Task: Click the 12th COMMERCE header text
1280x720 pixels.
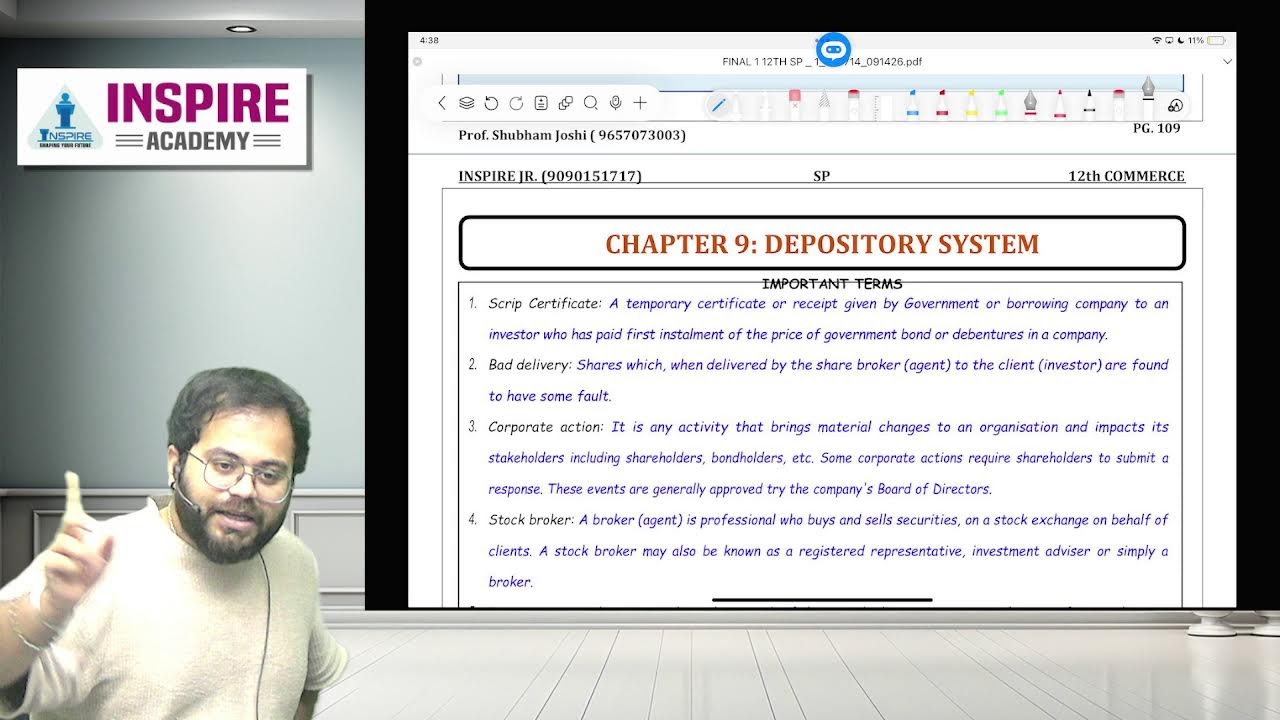Action: pos(1126,176)
